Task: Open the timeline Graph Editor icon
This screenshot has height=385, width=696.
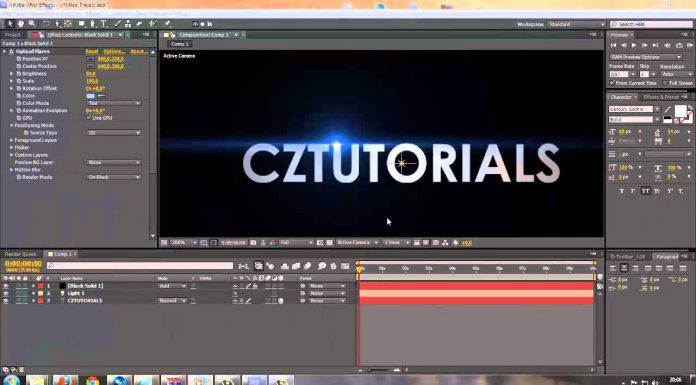Action: (345, 266)
